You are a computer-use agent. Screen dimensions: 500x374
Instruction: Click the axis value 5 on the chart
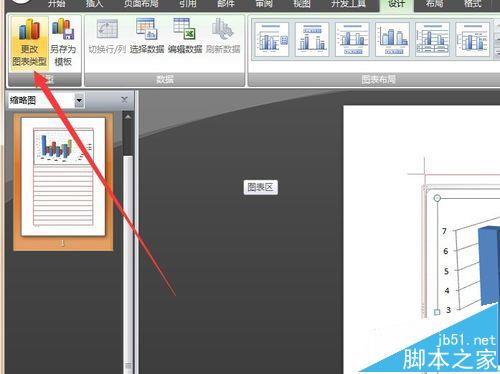click(446, 271)
